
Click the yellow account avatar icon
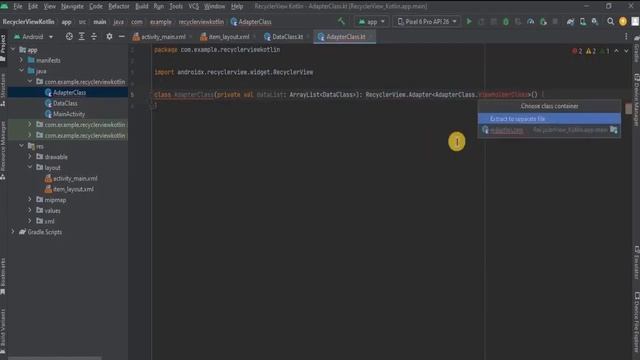[623, 22]
